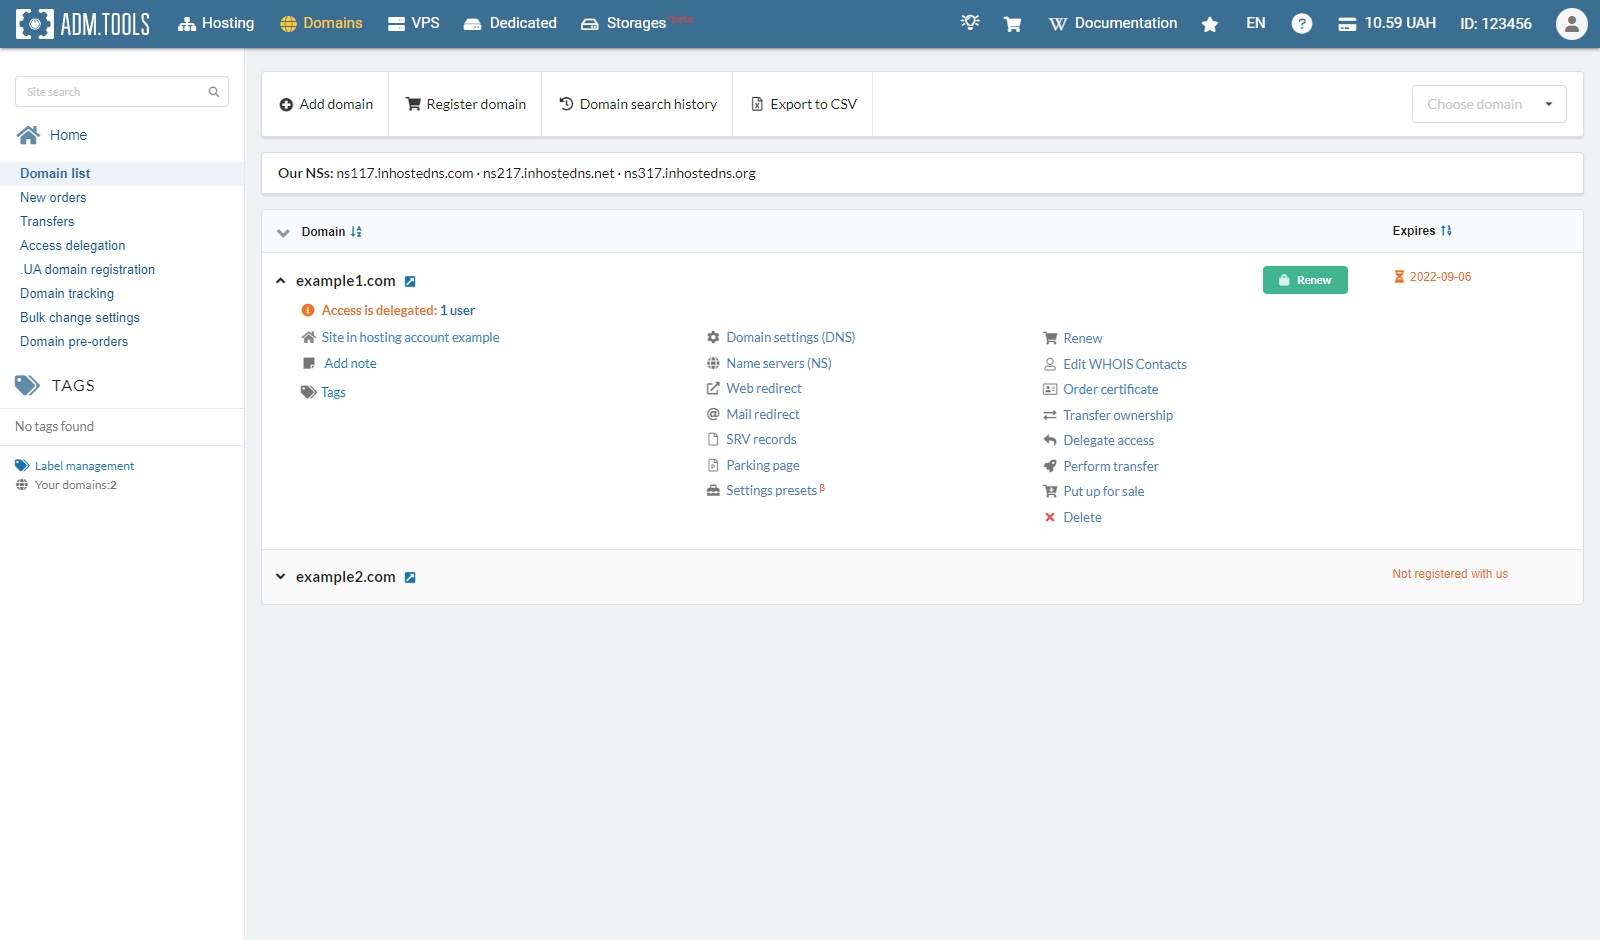Open the user profile avatar
Screen dimensions: 1600x940
(1571, 24)
